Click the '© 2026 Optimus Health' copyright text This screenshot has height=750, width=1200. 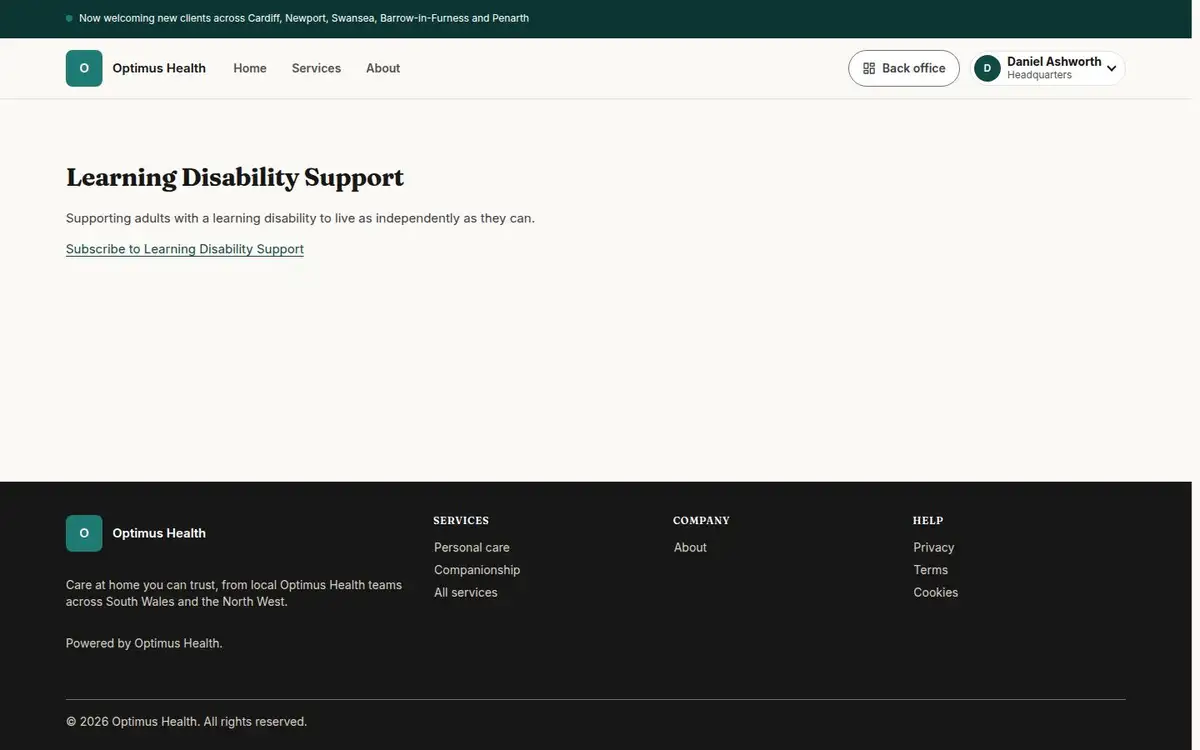coord(186,721)
